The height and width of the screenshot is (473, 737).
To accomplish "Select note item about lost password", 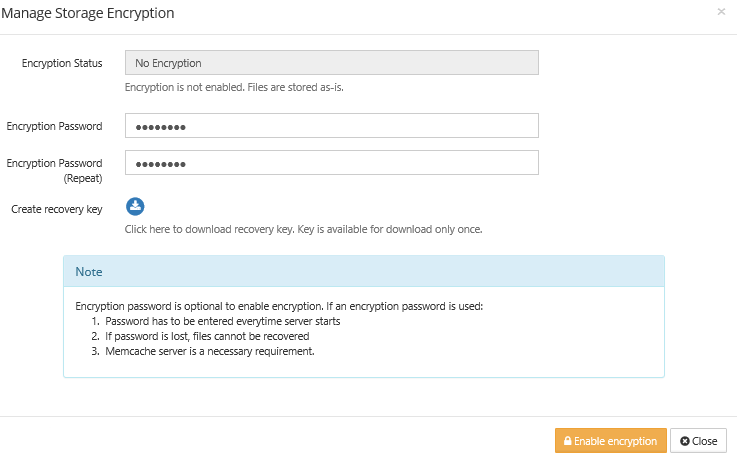I will pyautogui.click(x=207, y=336).
